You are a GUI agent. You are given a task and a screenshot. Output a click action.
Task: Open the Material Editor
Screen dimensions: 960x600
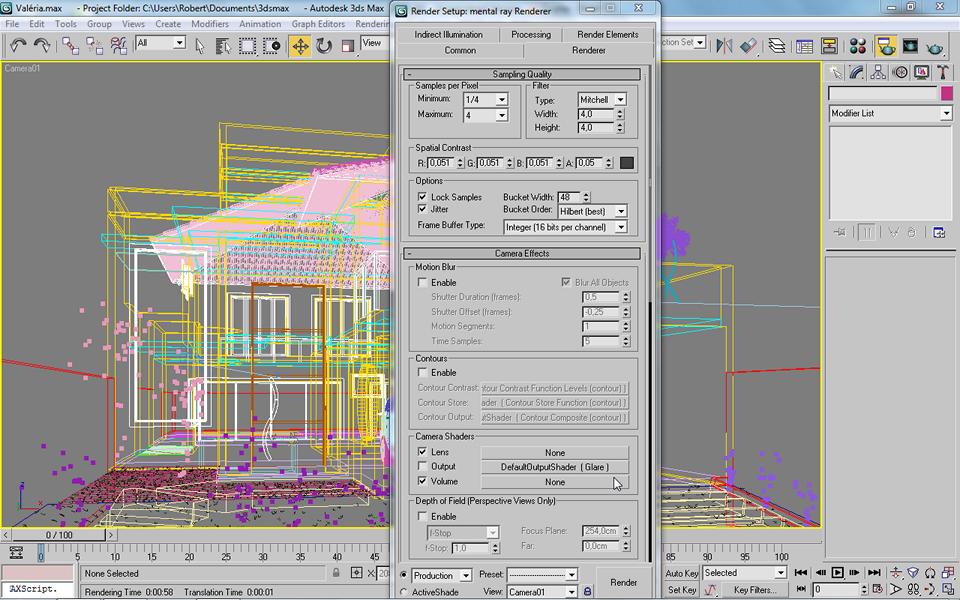click(x=856, y=45)
